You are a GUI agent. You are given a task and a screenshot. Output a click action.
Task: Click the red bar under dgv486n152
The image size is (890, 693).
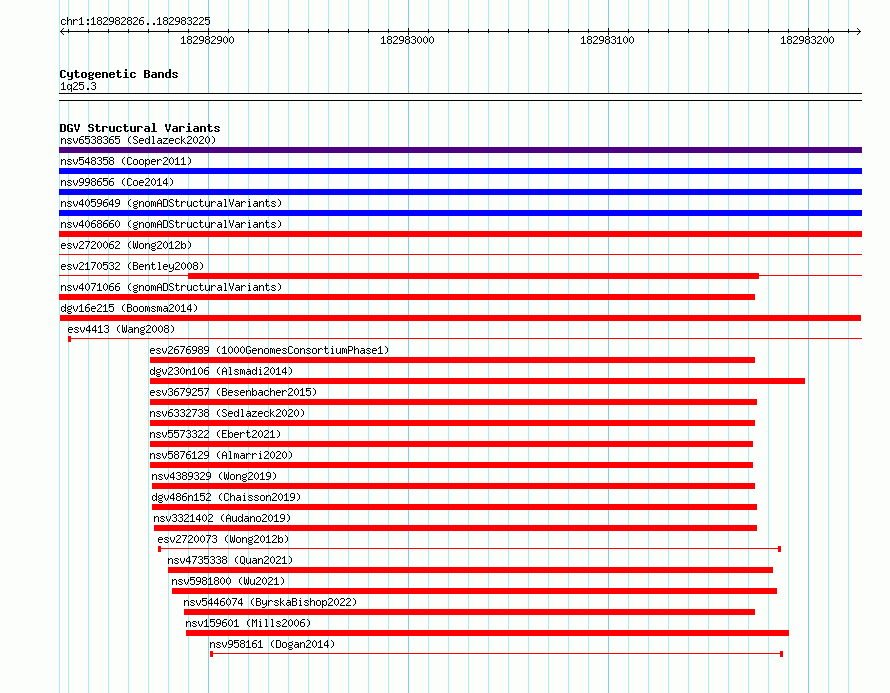click(454, 507)
